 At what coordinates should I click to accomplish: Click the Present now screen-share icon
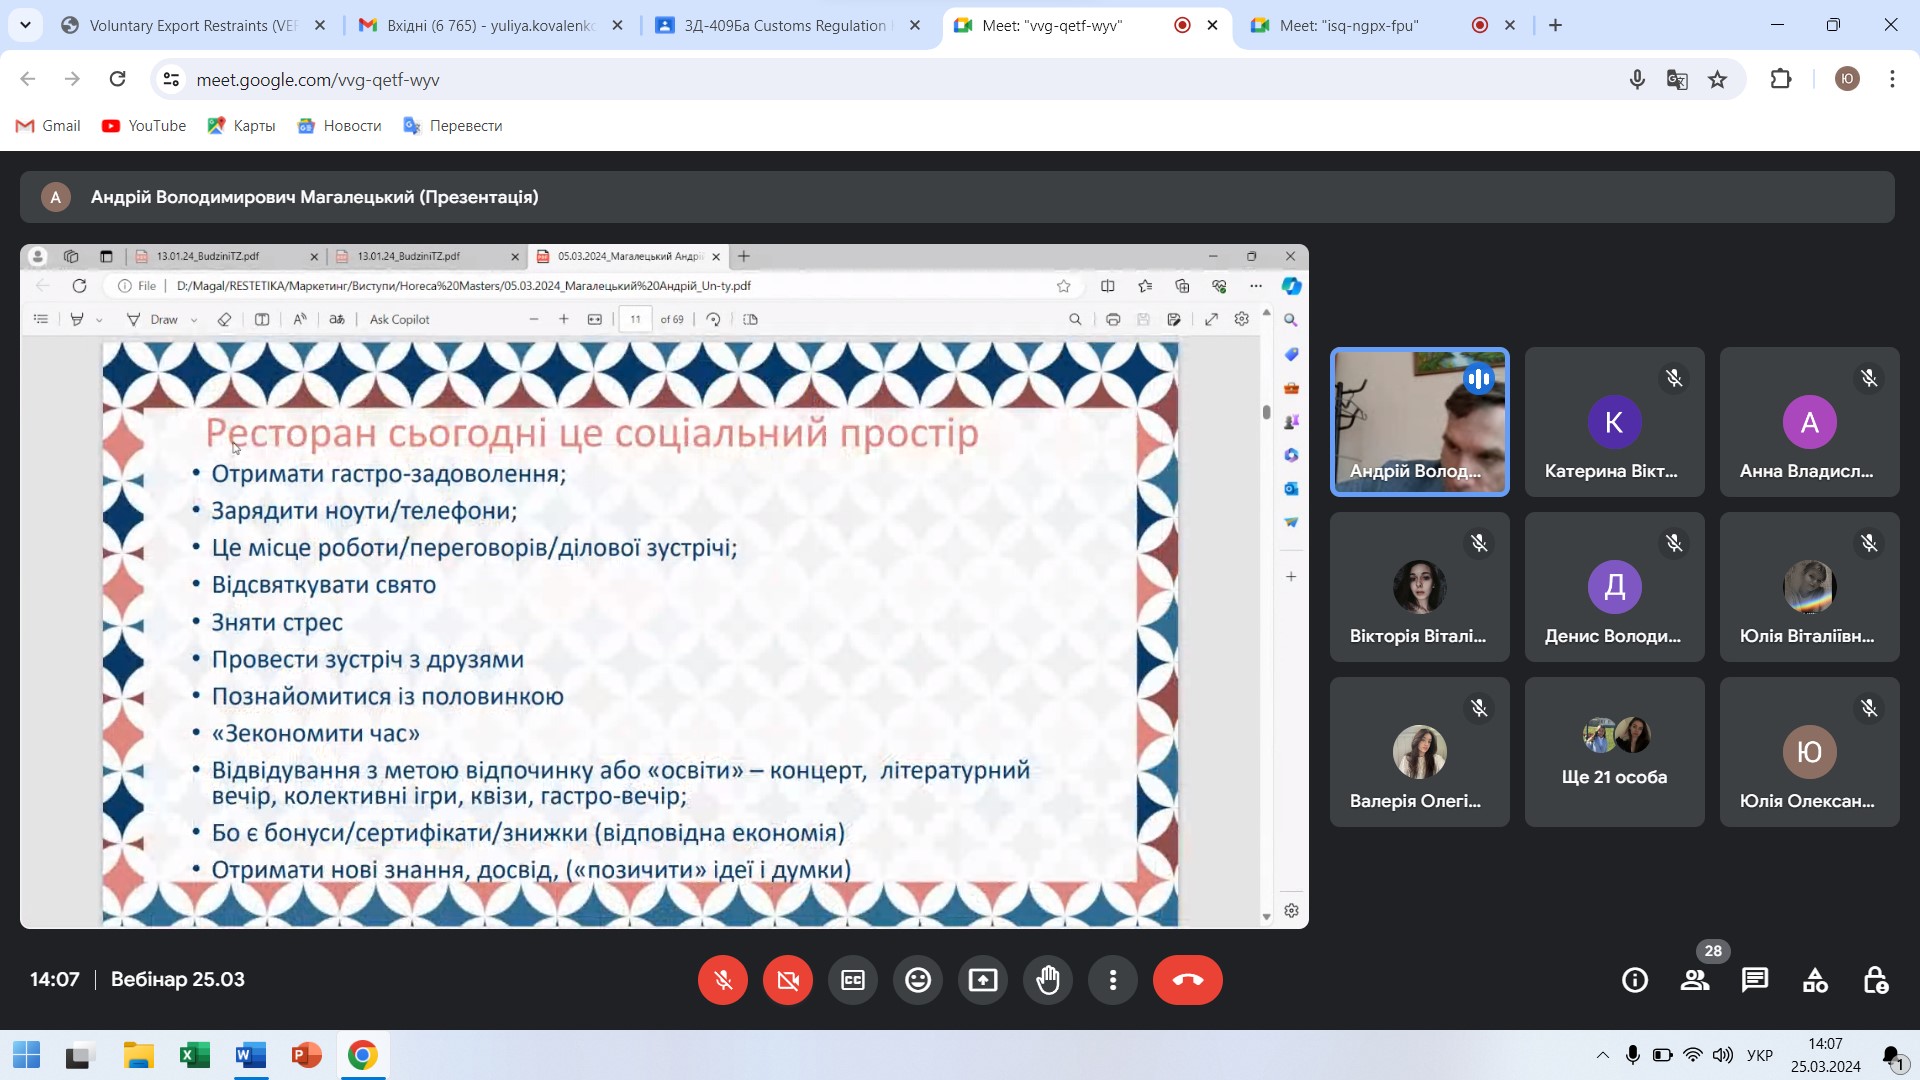coord(982,980)
